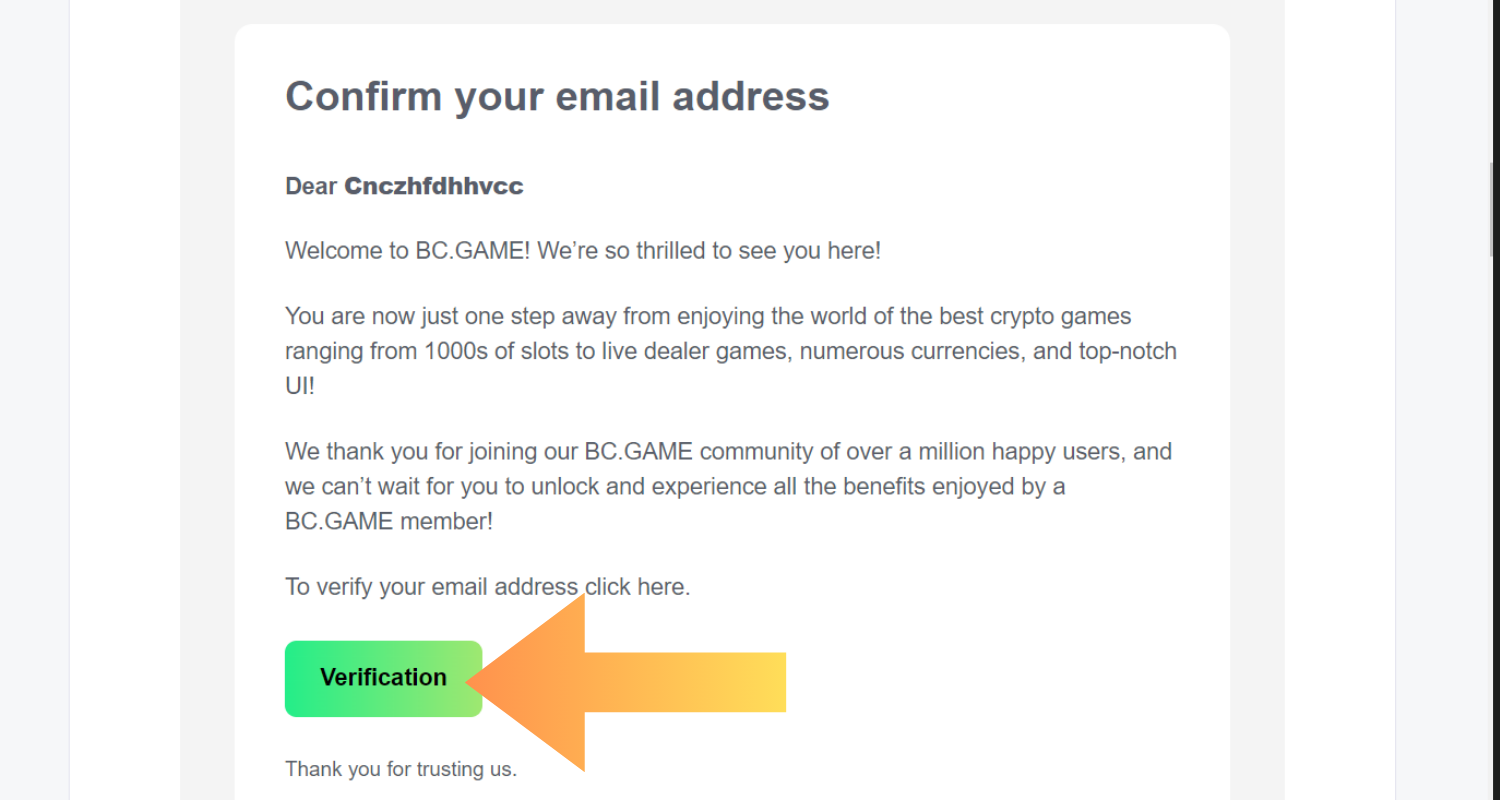Click the "Confirm your email address" heading
The width and height of the screenshot is (1500, 800).
557,96
